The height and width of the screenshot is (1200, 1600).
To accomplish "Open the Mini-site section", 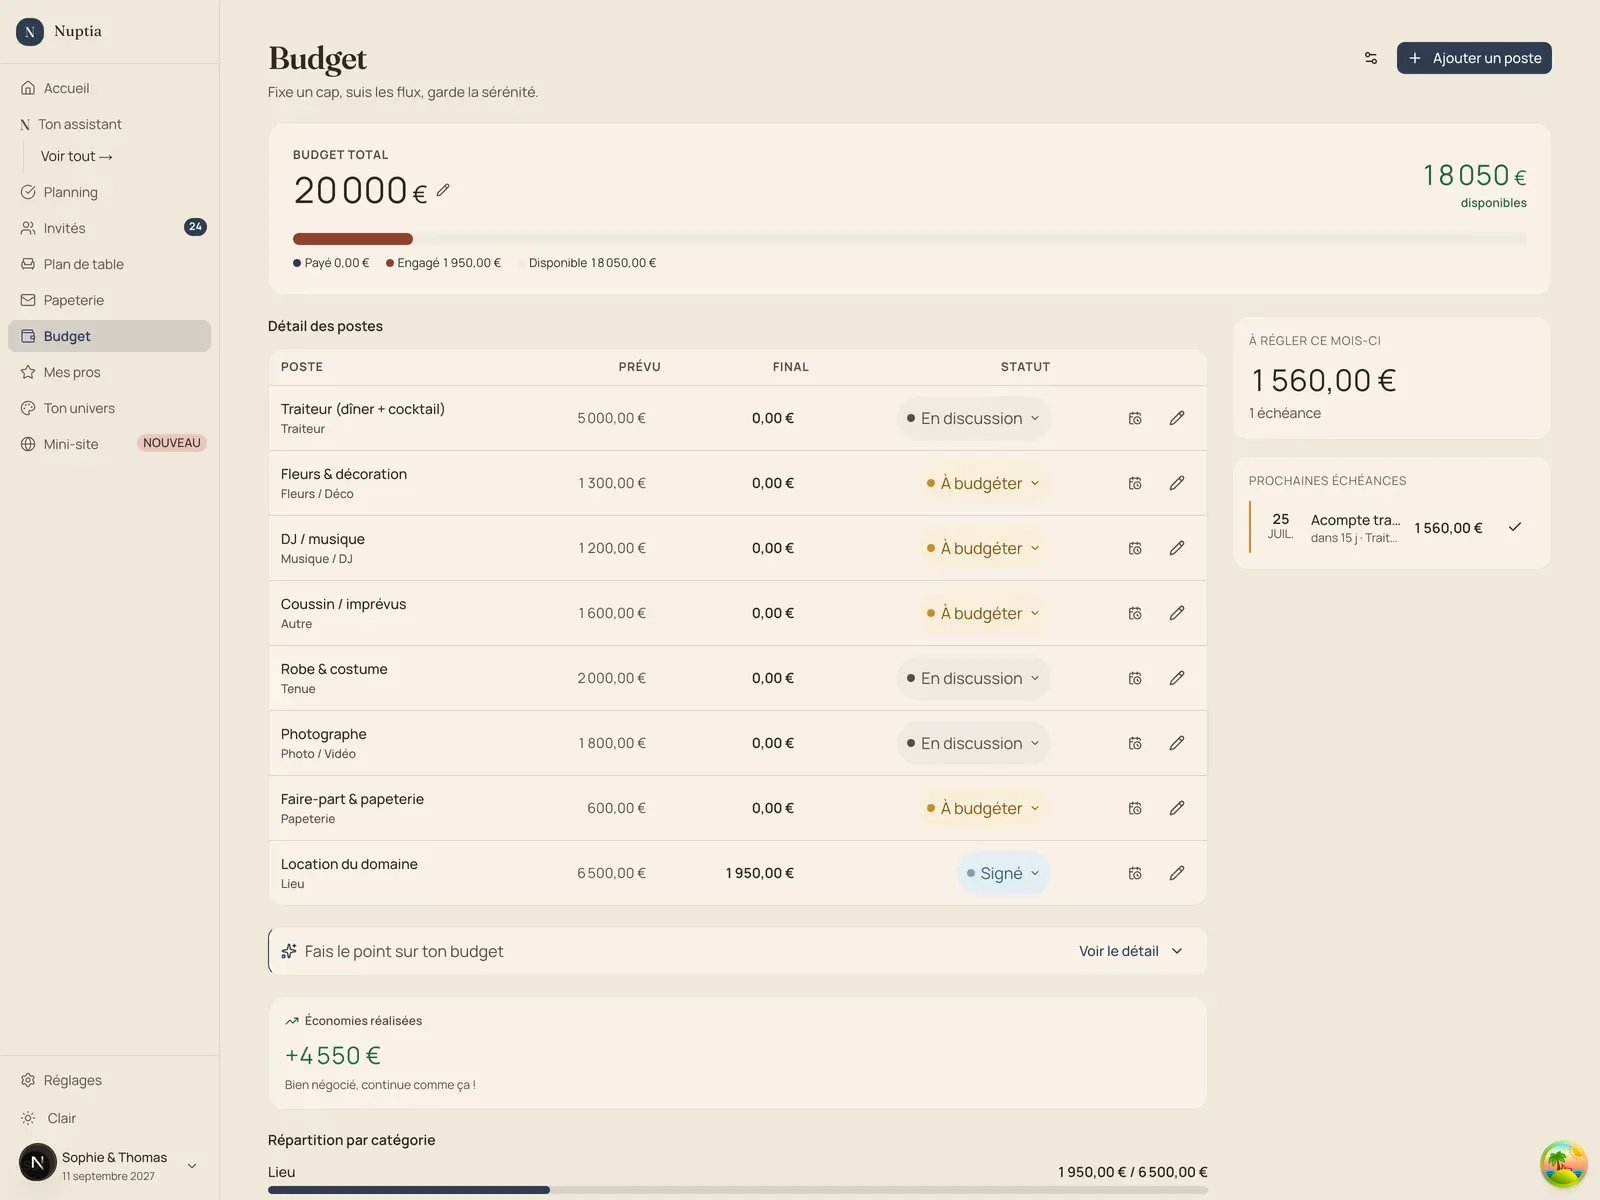I will click(x=110, y=444).
